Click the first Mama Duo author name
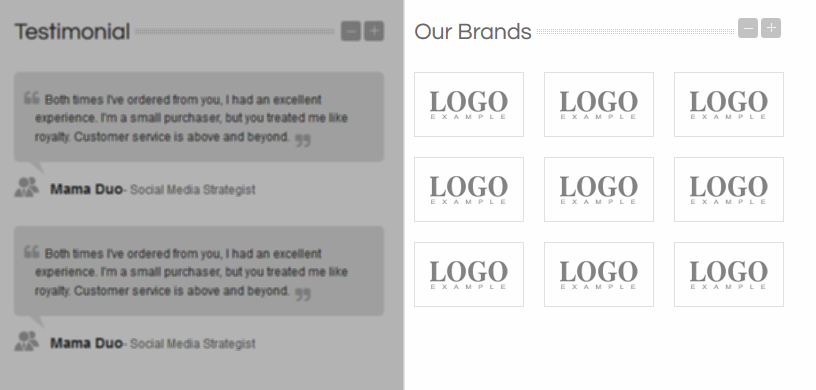 coord(86,190)
